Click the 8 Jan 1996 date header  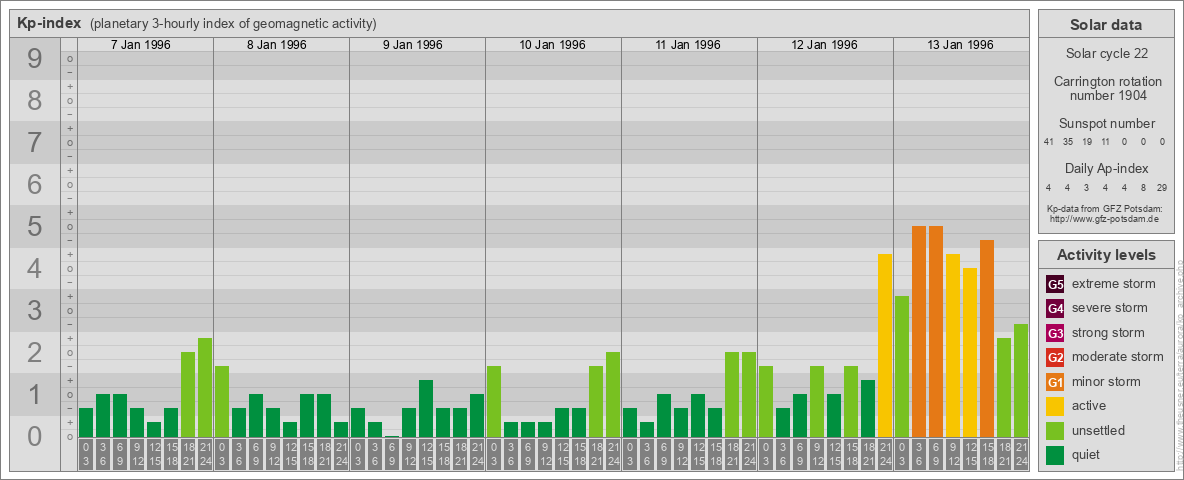(x=277, y=45)
